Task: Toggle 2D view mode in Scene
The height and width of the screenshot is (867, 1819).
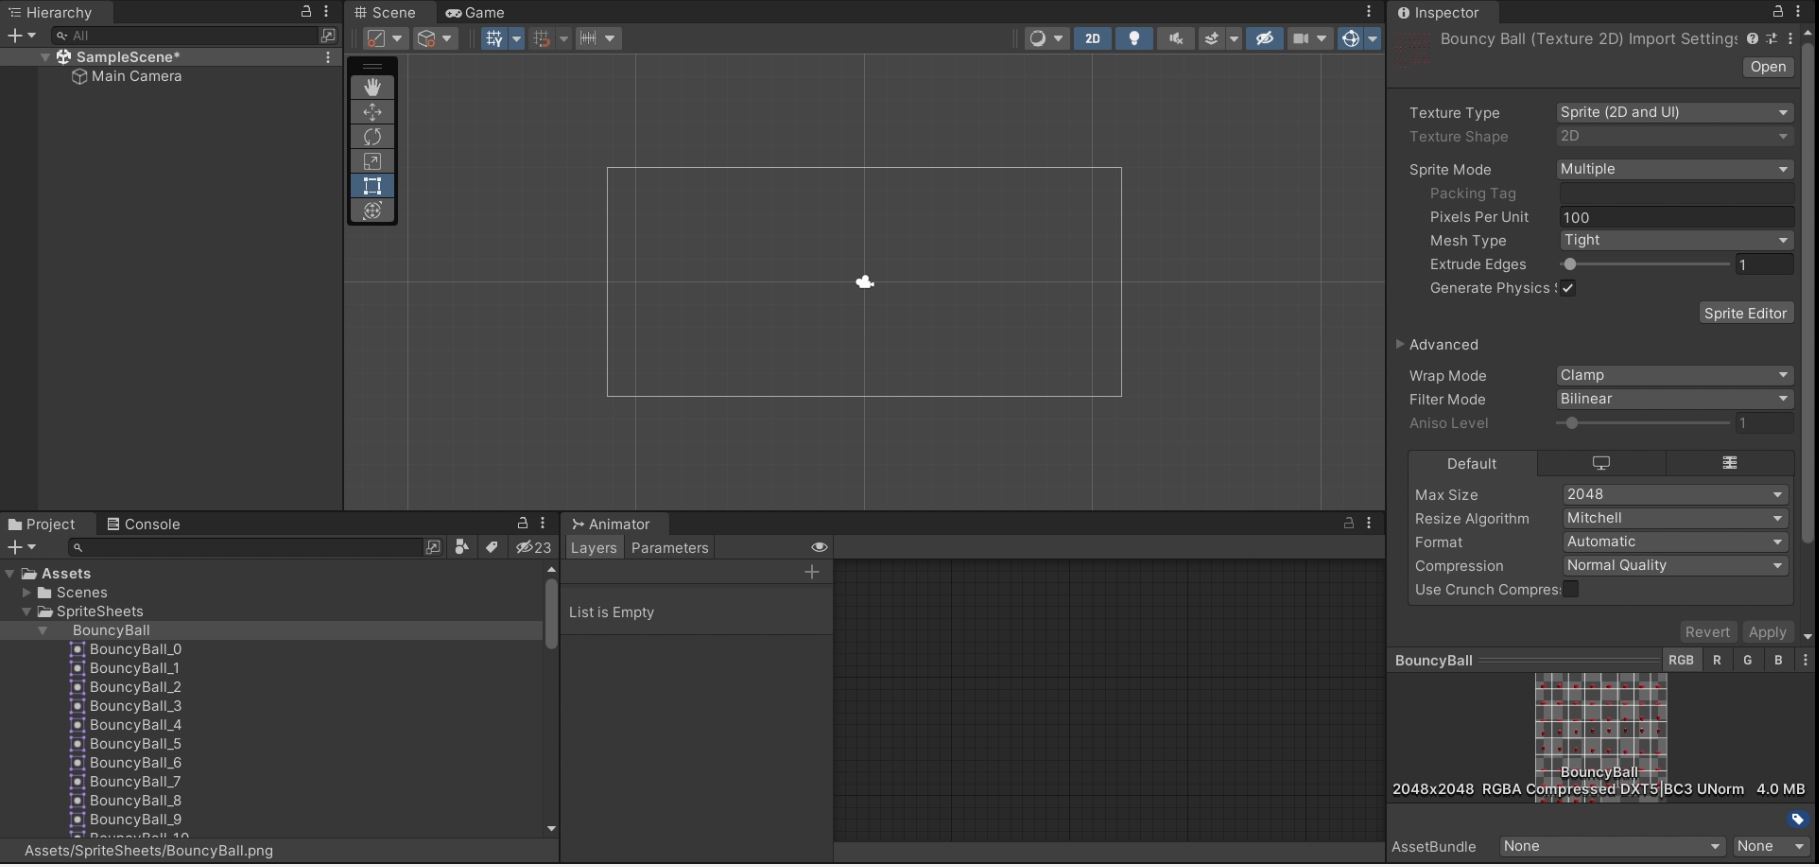Action: point(1092,38)
